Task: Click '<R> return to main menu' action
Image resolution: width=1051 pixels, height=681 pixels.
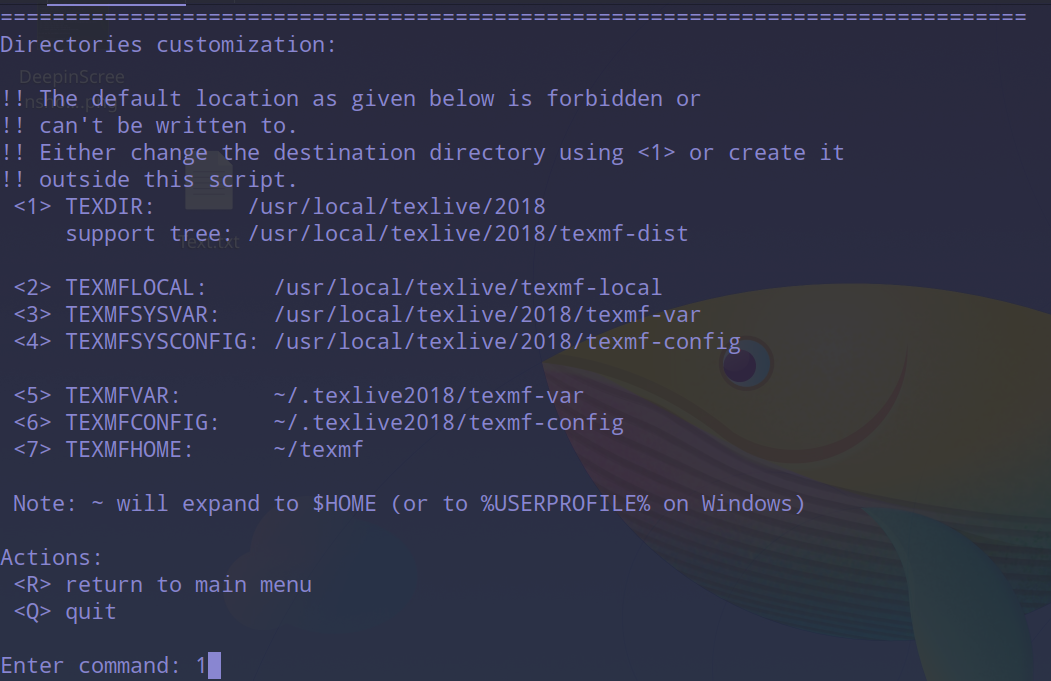Action: [x=162, y=585]
